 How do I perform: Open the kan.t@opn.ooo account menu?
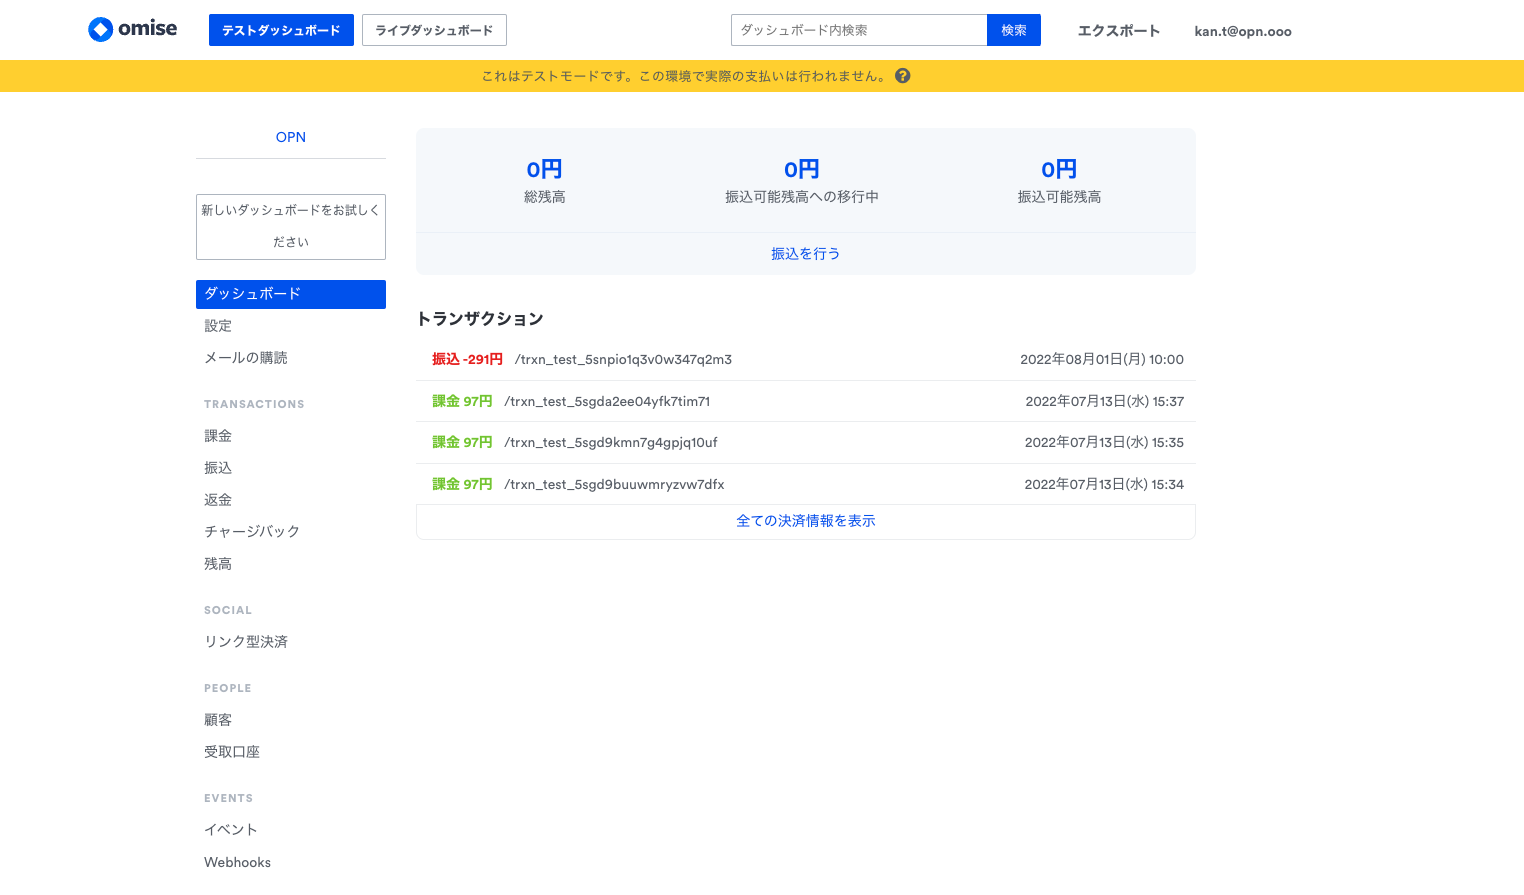(1242, 31)
